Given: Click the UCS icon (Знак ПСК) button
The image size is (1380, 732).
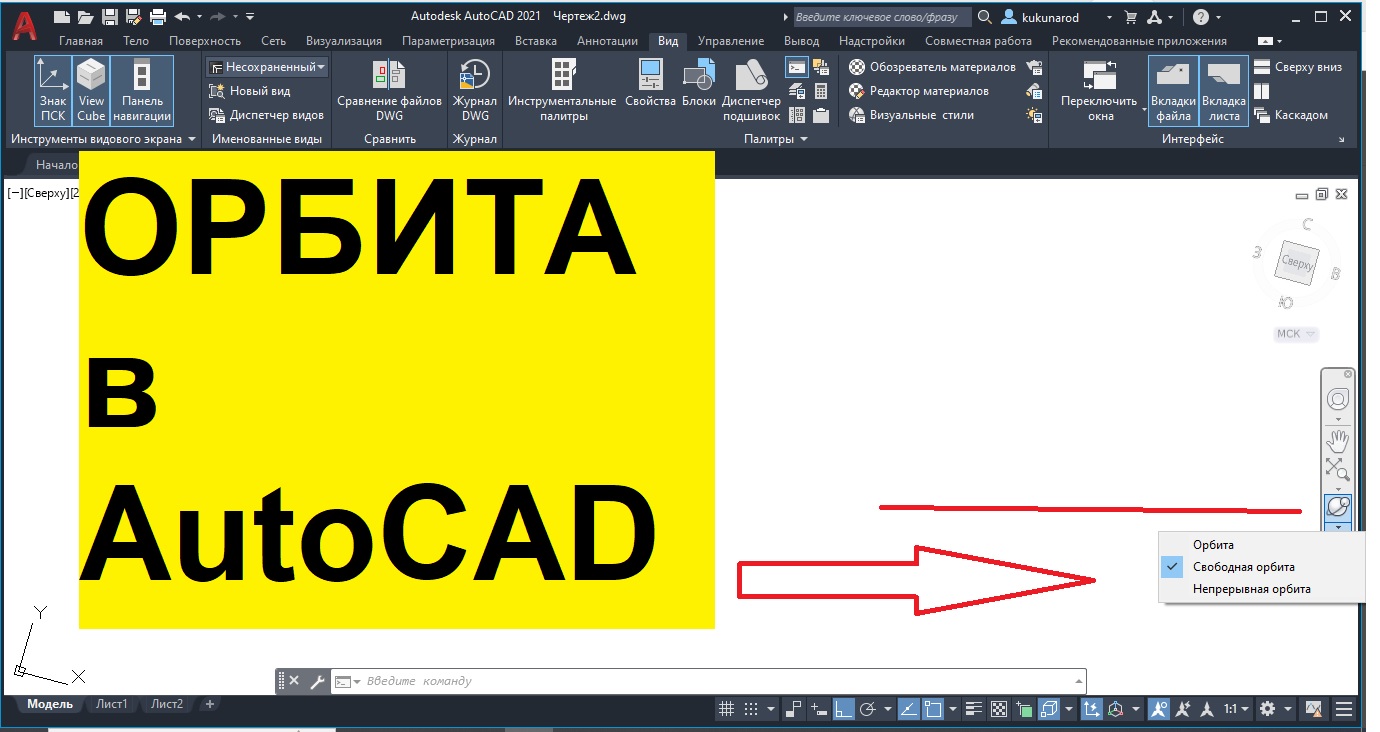Looking at the screenshot, I should [52, 90].
